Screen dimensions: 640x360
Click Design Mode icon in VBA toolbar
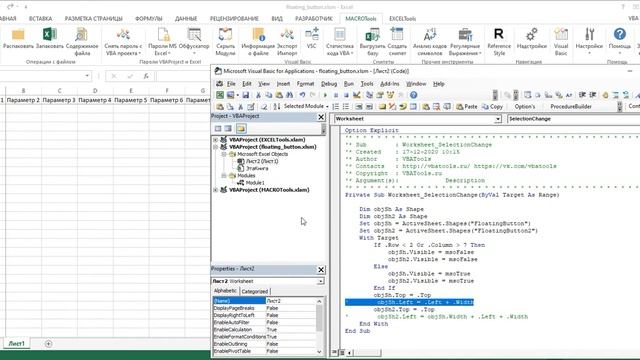click(x=356, y=95)
